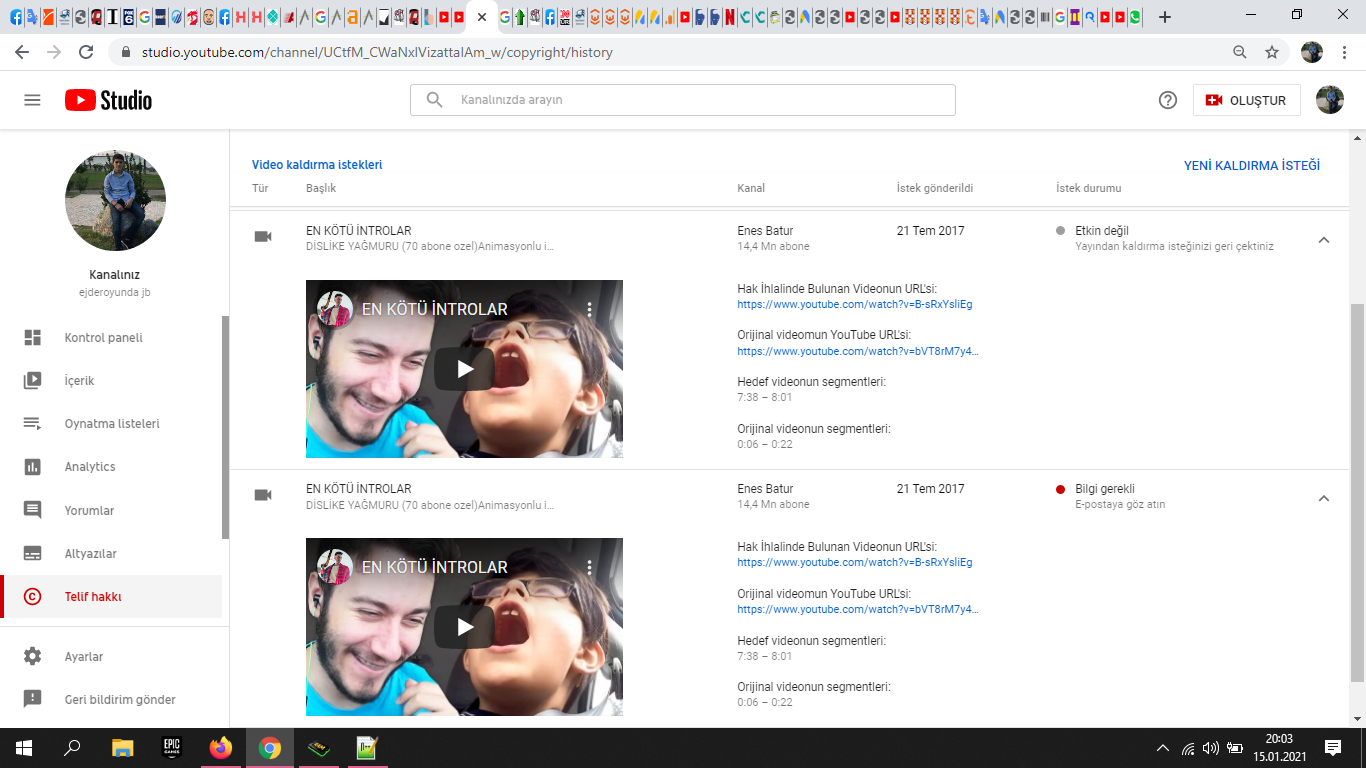Open the hamburger navigation menu
This screenshot has height=768, width=1366.
tap(32, 100)
